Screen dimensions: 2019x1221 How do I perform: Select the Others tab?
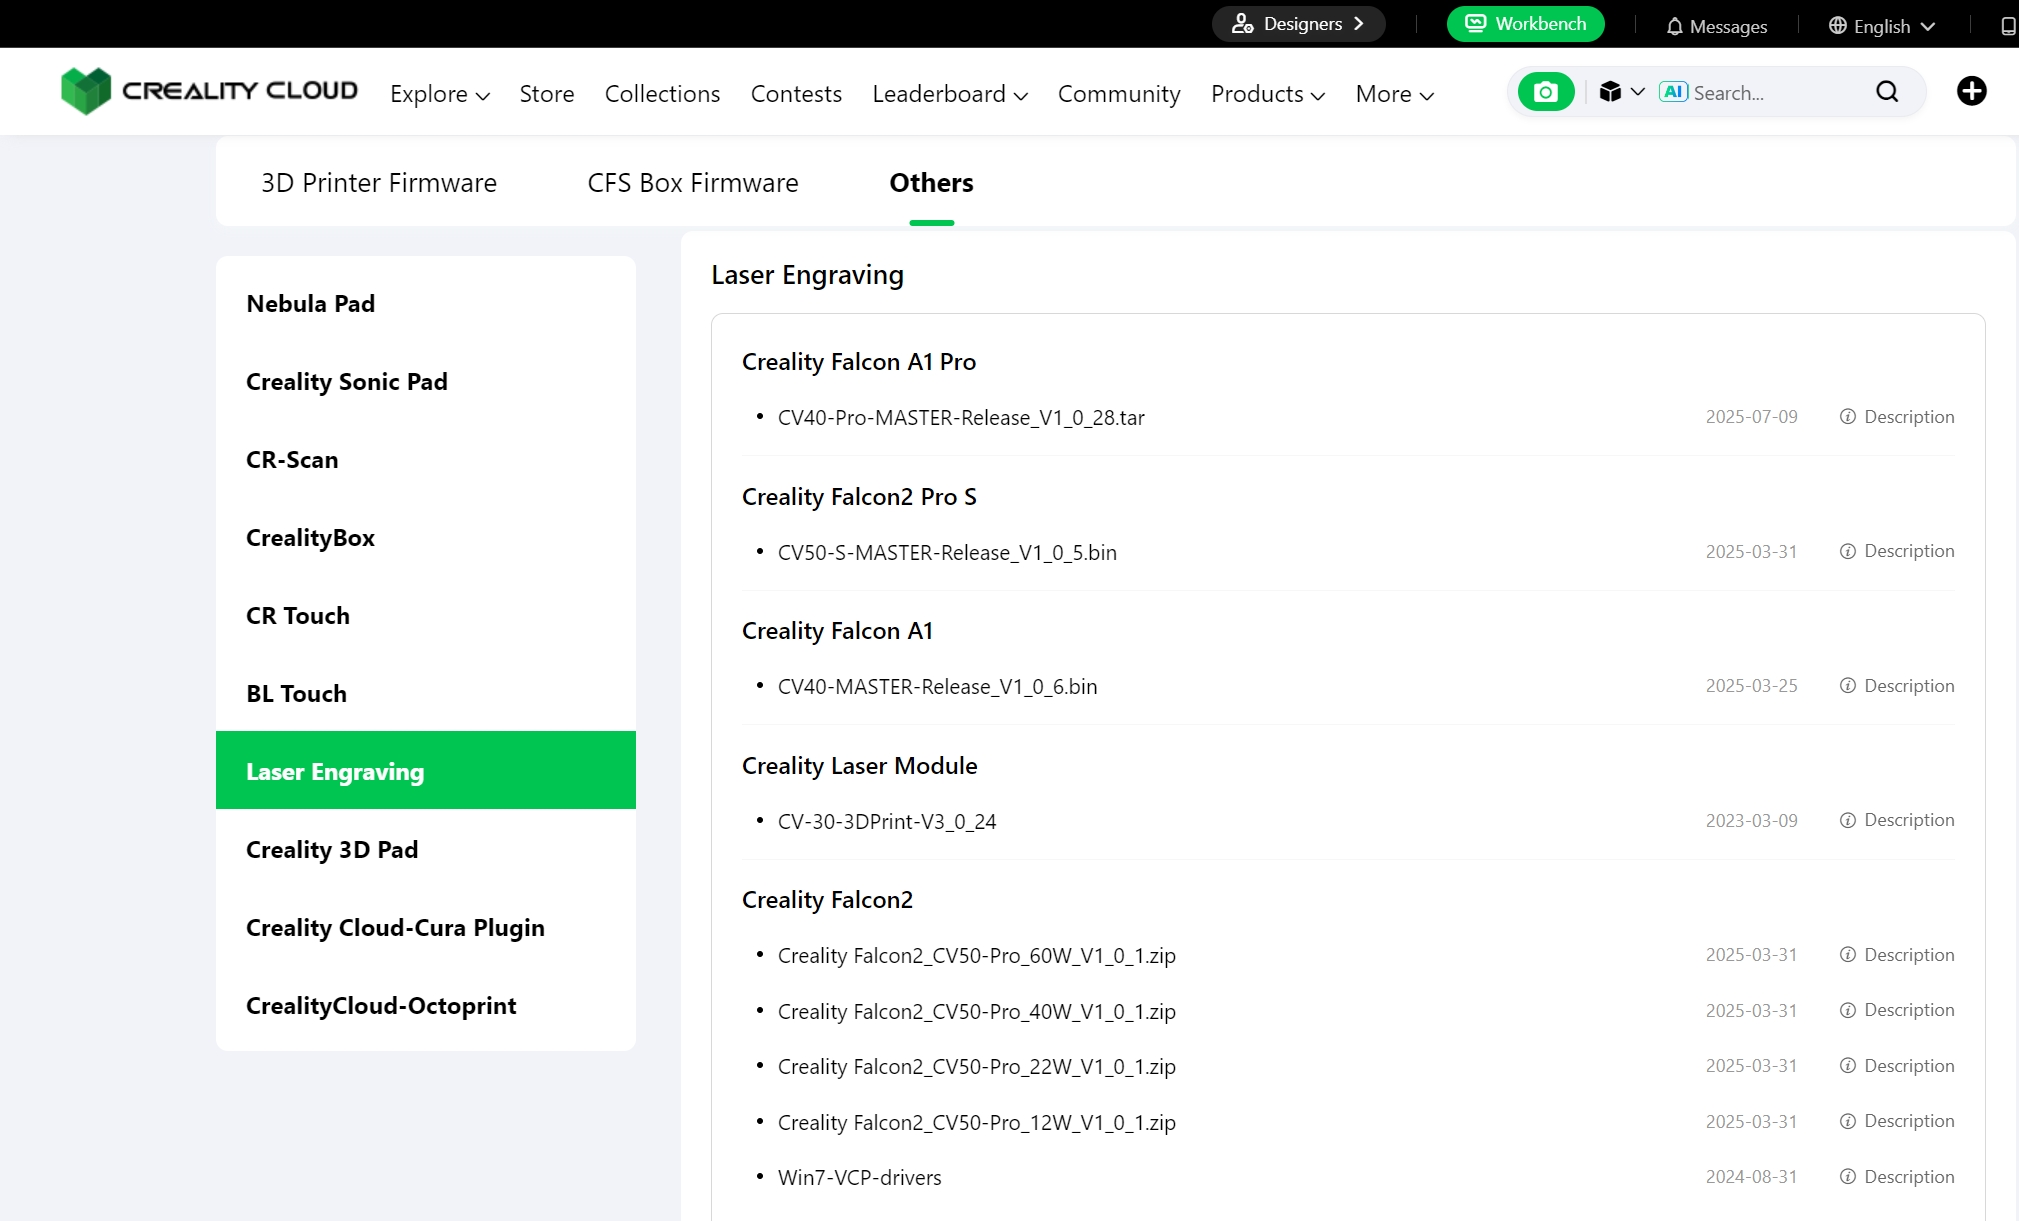(x=931, y=183)
